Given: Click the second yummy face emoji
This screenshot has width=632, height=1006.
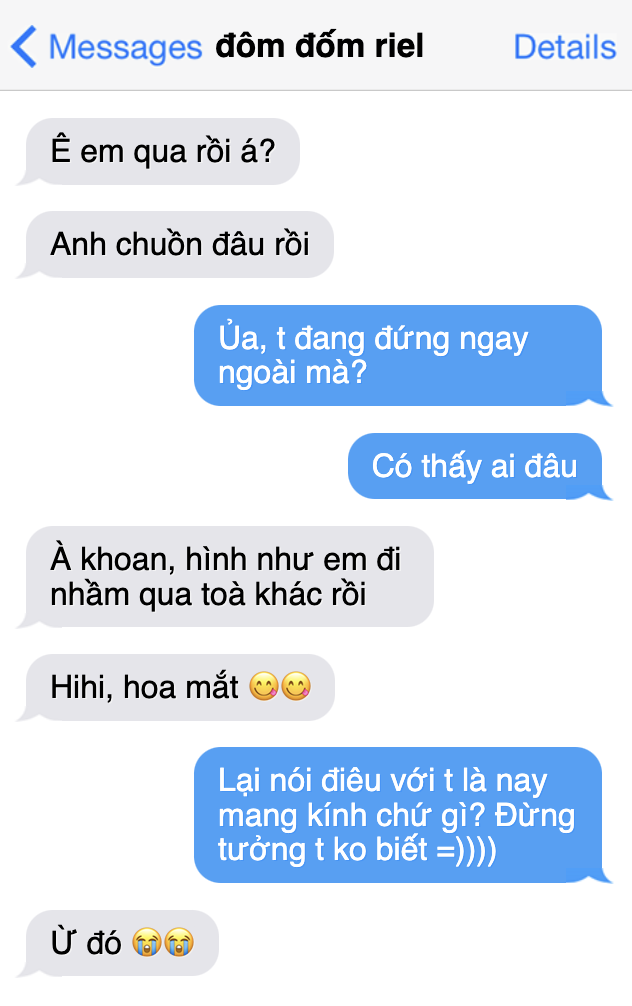Looking at the screenshot, I should 296,686.
